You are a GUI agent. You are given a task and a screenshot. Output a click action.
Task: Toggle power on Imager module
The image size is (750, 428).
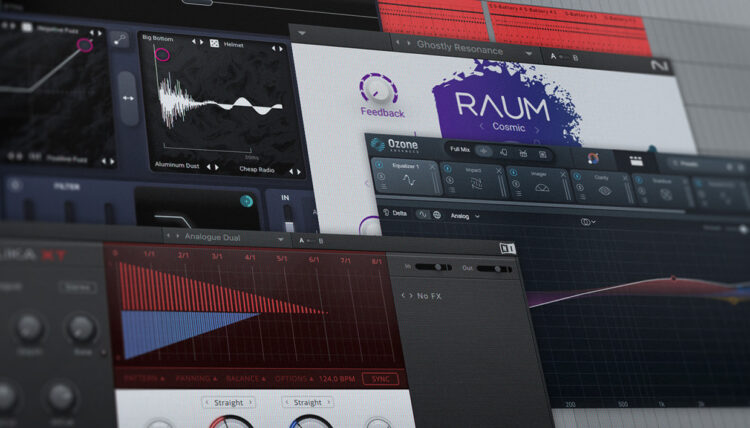pyautogui.click(x=514, y=173)
